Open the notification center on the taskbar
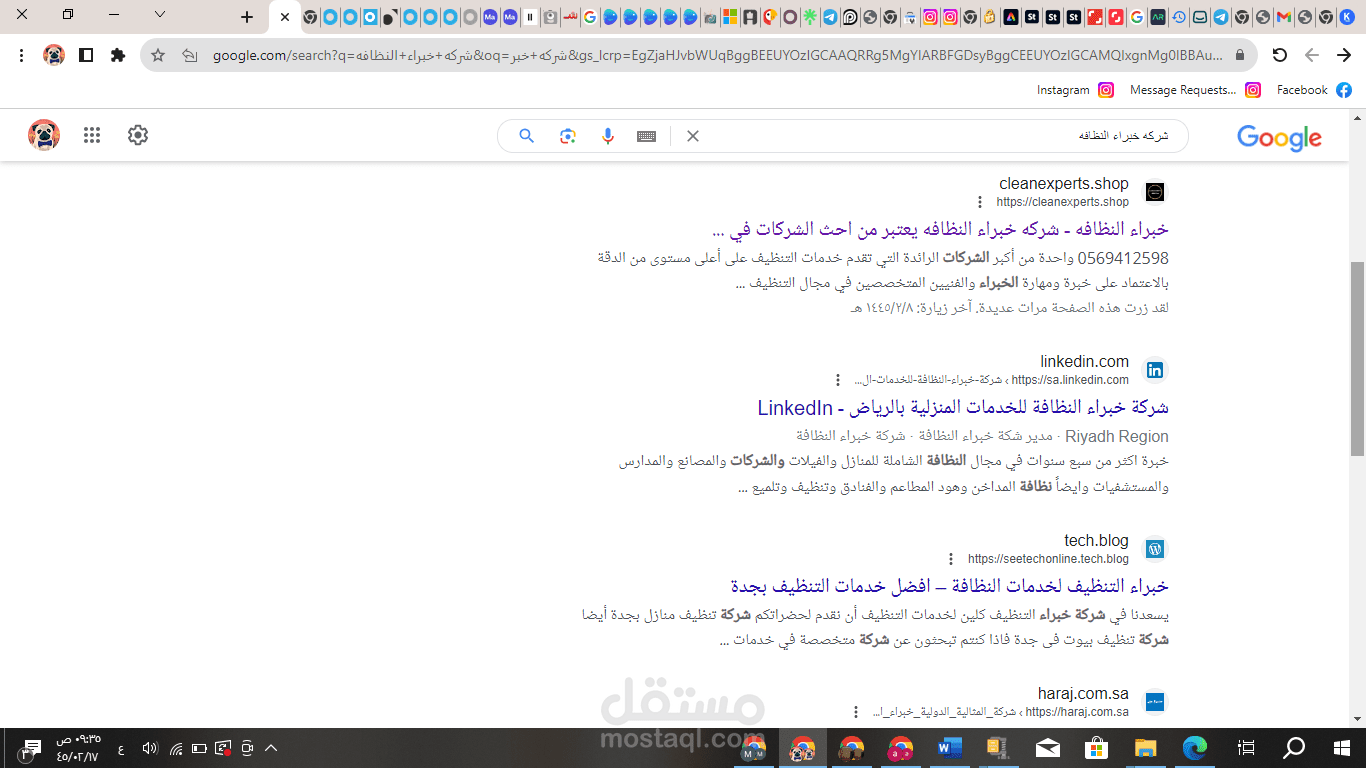This screenshot has width=1366, height=768. pyautogui.click(x=30, y=749)
